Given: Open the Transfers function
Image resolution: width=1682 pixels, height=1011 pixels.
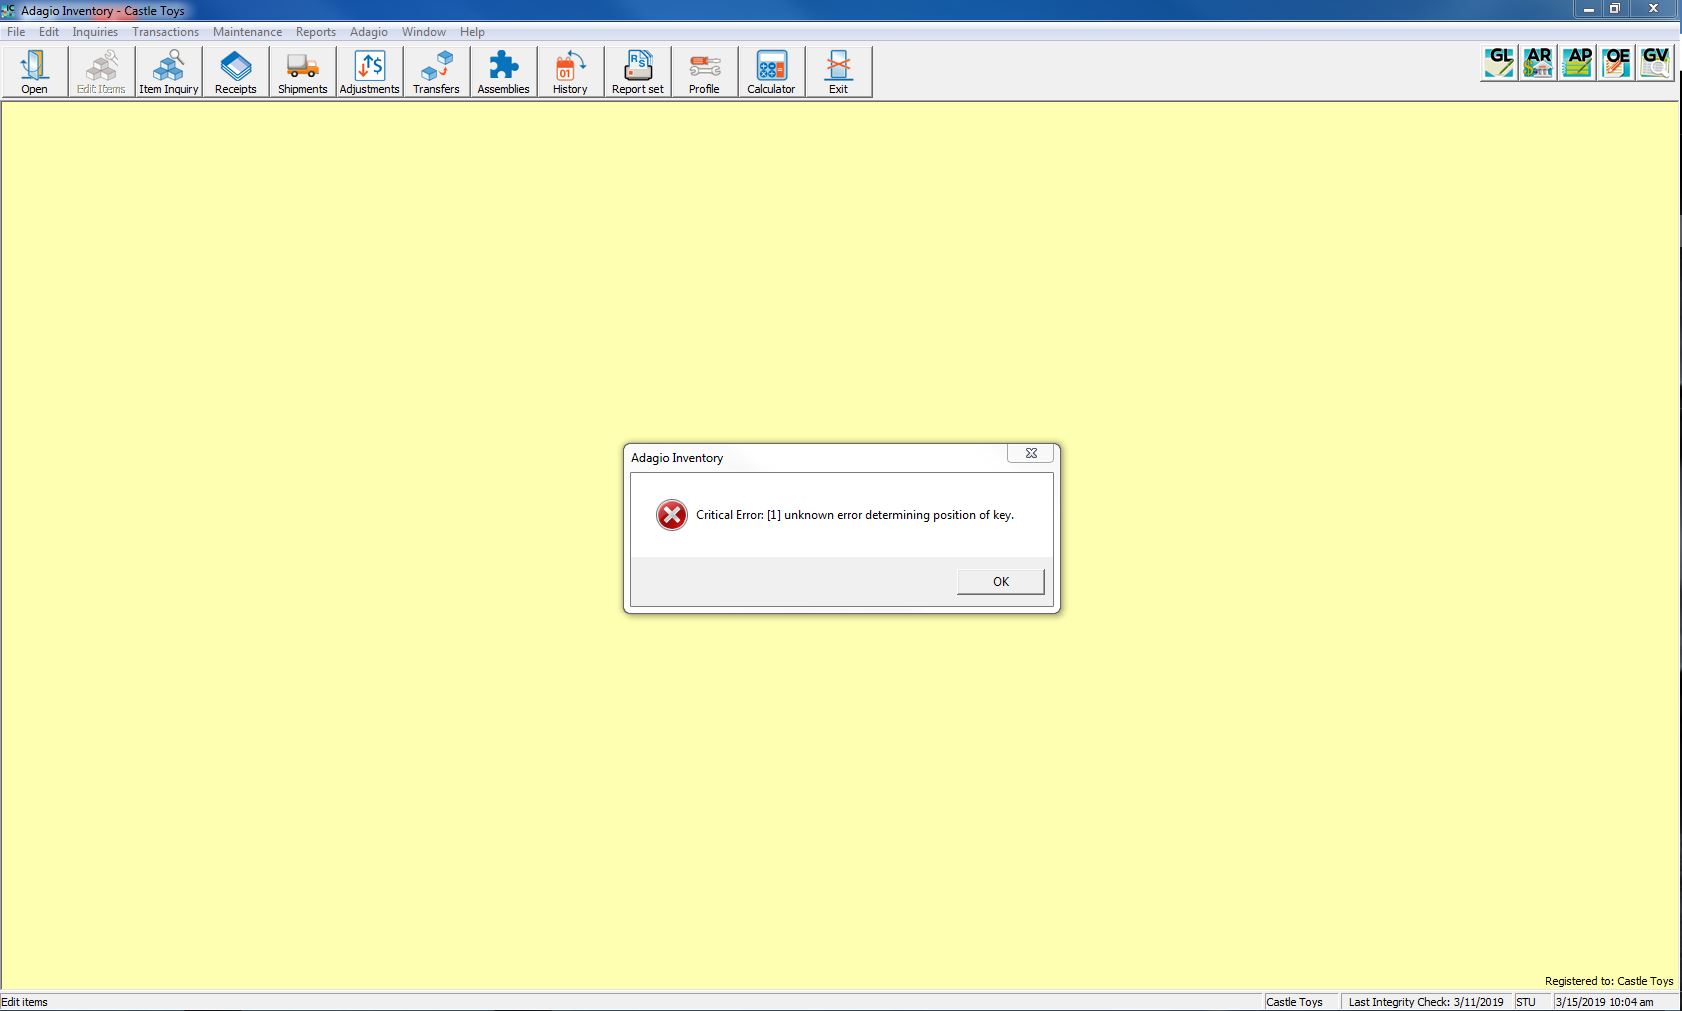Looking at the screenshot, I should coord(436,72).
